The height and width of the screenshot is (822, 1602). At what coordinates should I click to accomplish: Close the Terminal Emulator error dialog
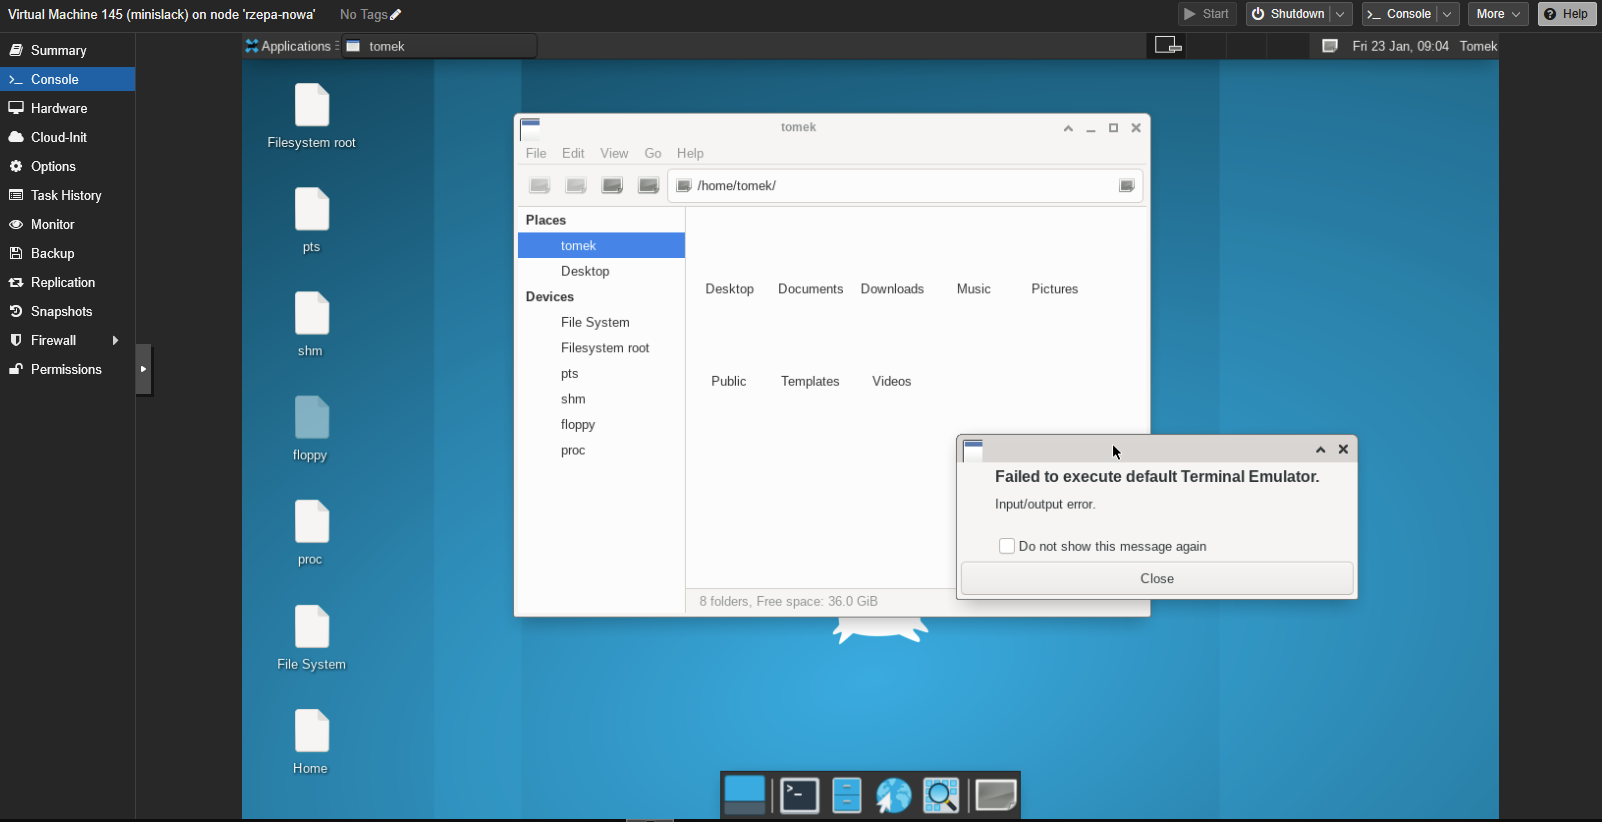coord(1157,578)
